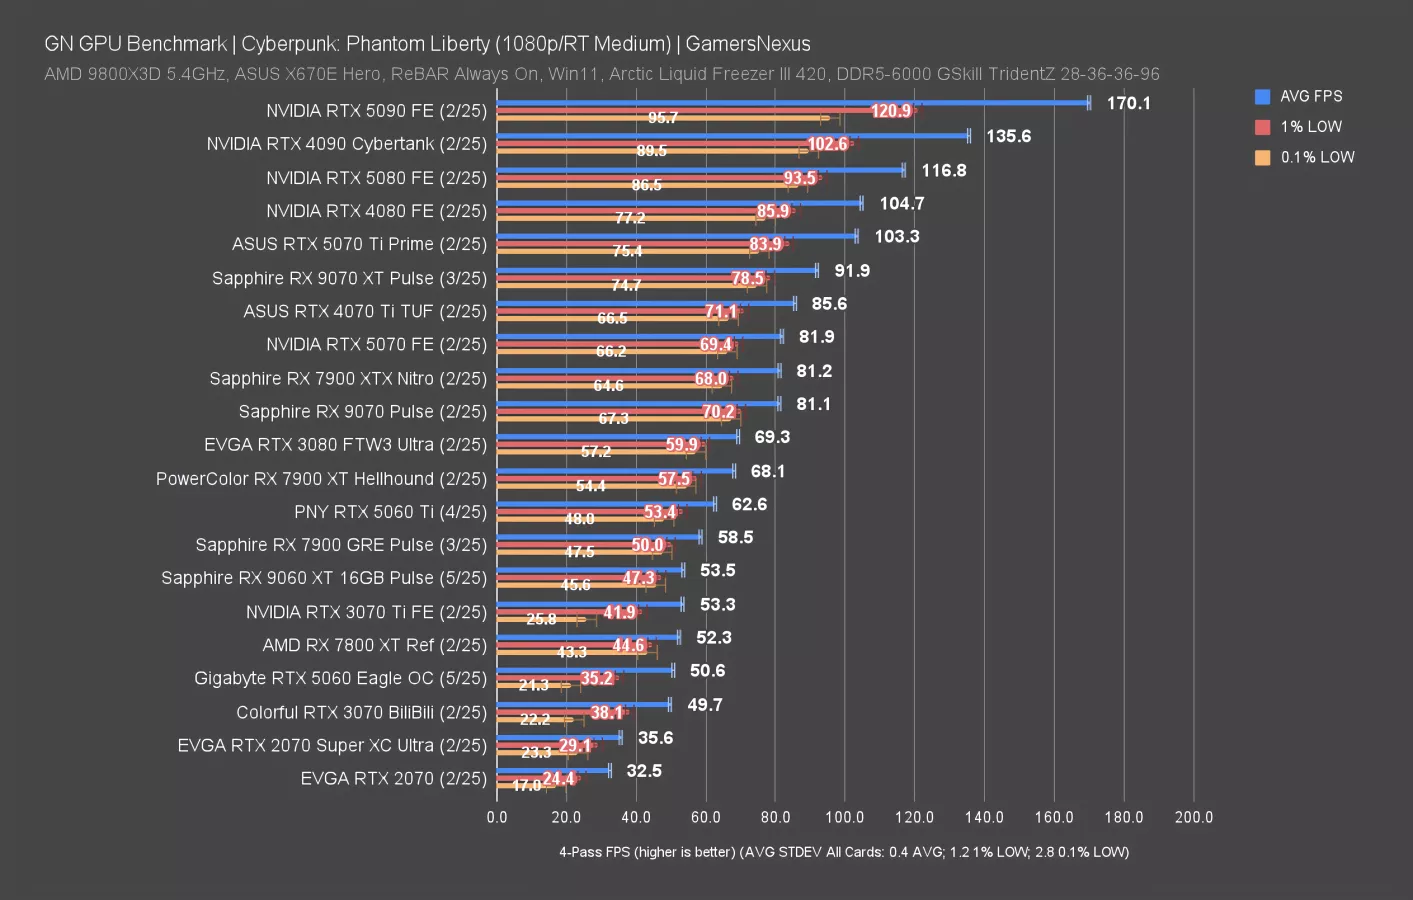
Task: Select the Sapphire RX 9070 XT Pulse label
Action: (x=349, y=278)
